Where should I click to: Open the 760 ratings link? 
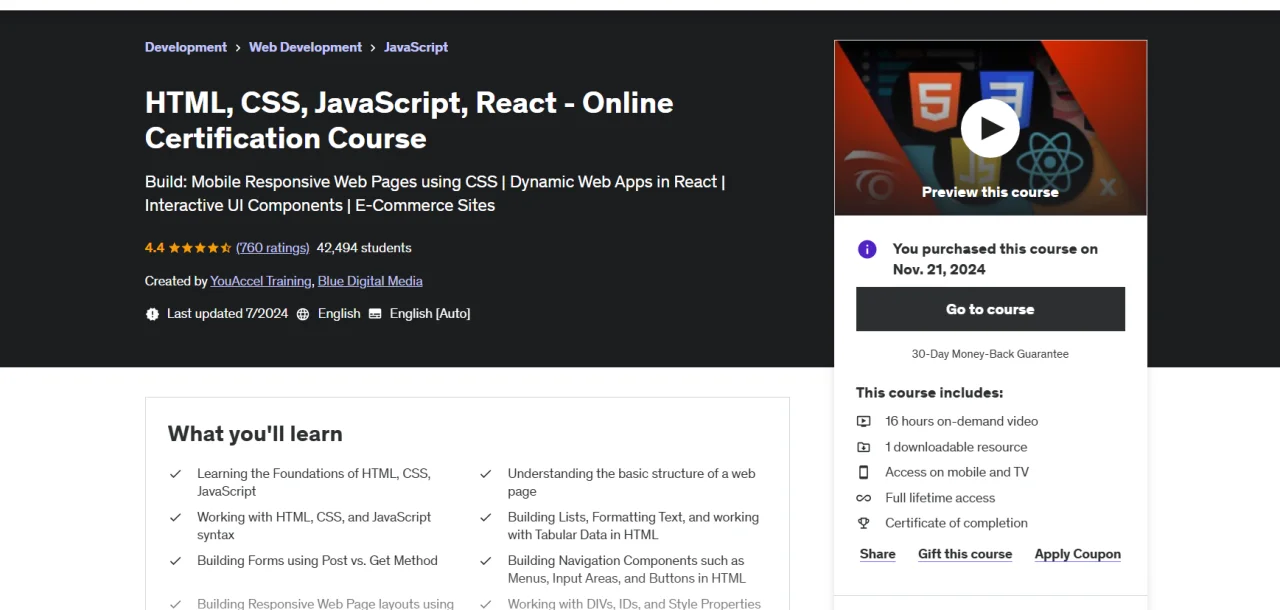coord(273,248)
